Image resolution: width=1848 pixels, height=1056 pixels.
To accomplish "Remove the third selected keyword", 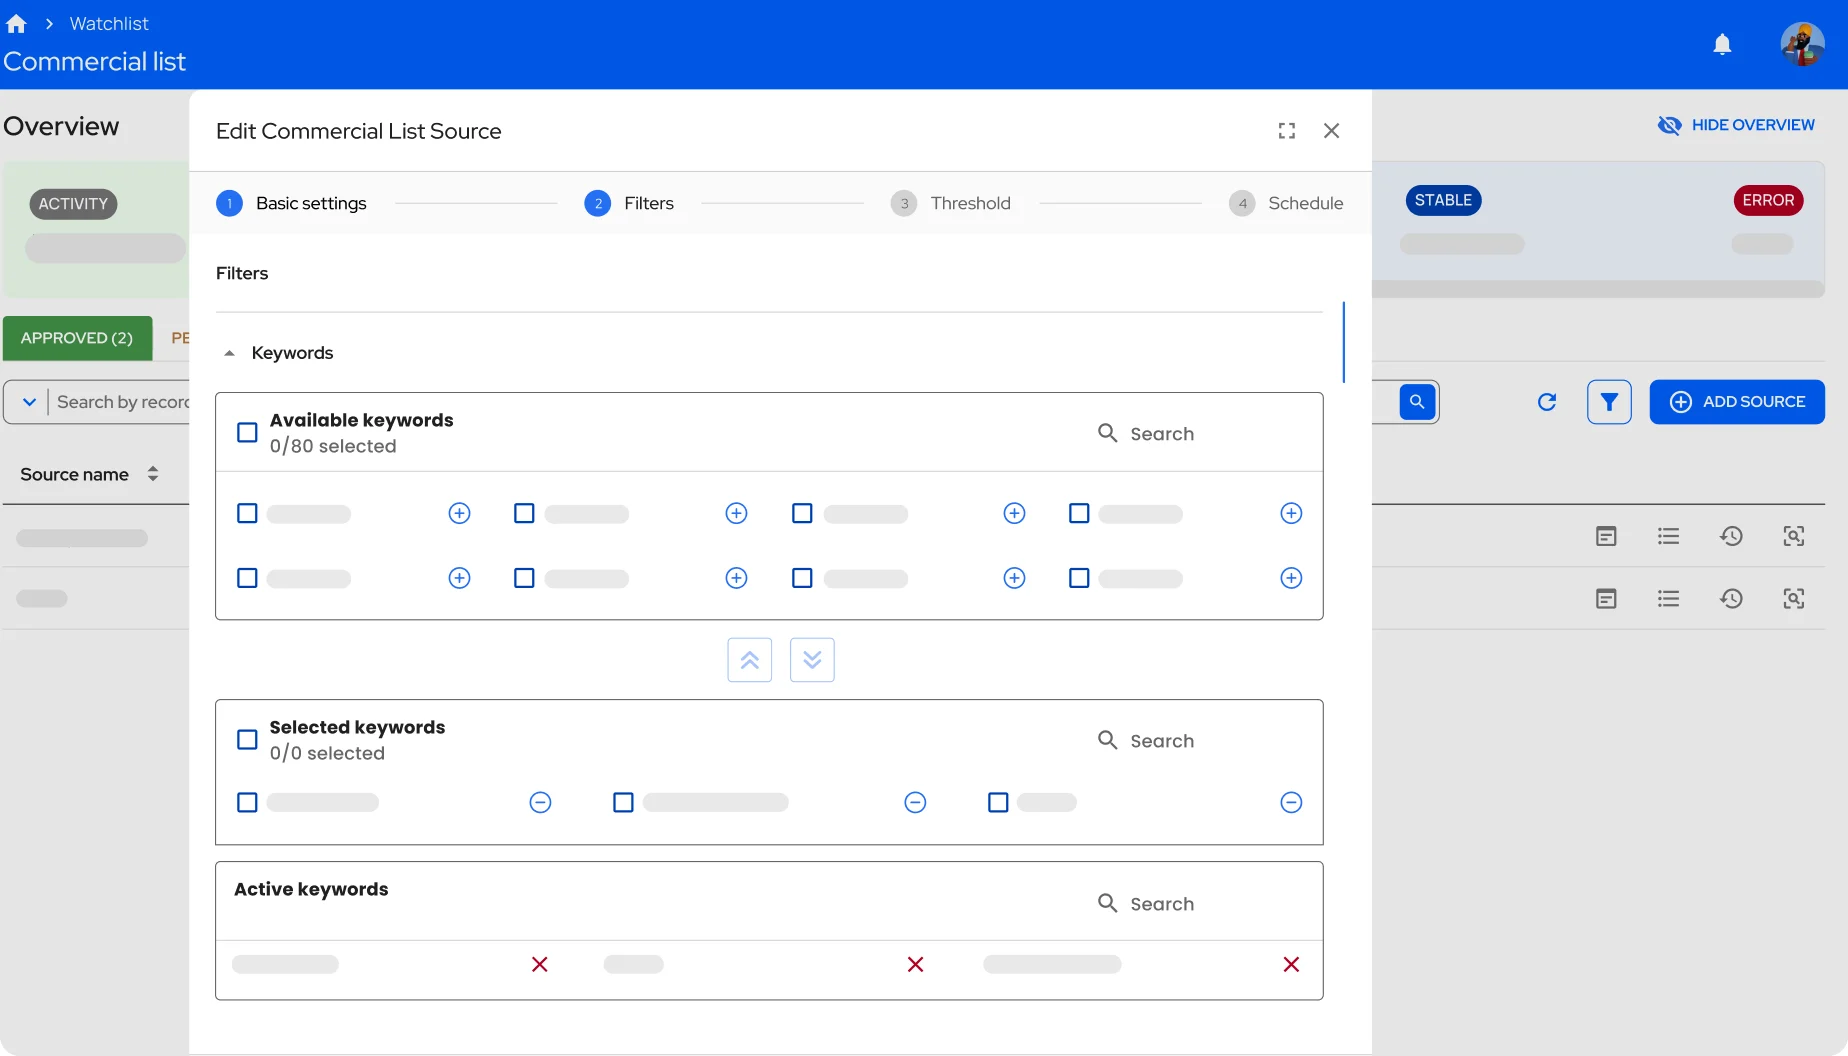I will 1291,802.
